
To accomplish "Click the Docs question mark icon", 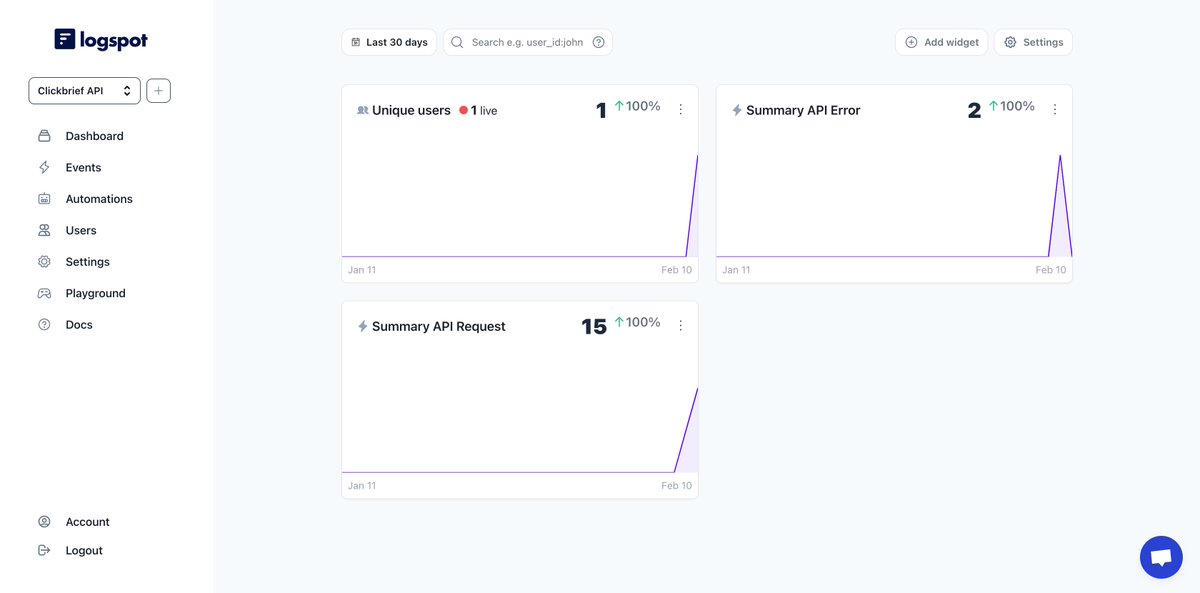I will pos(44,325).
